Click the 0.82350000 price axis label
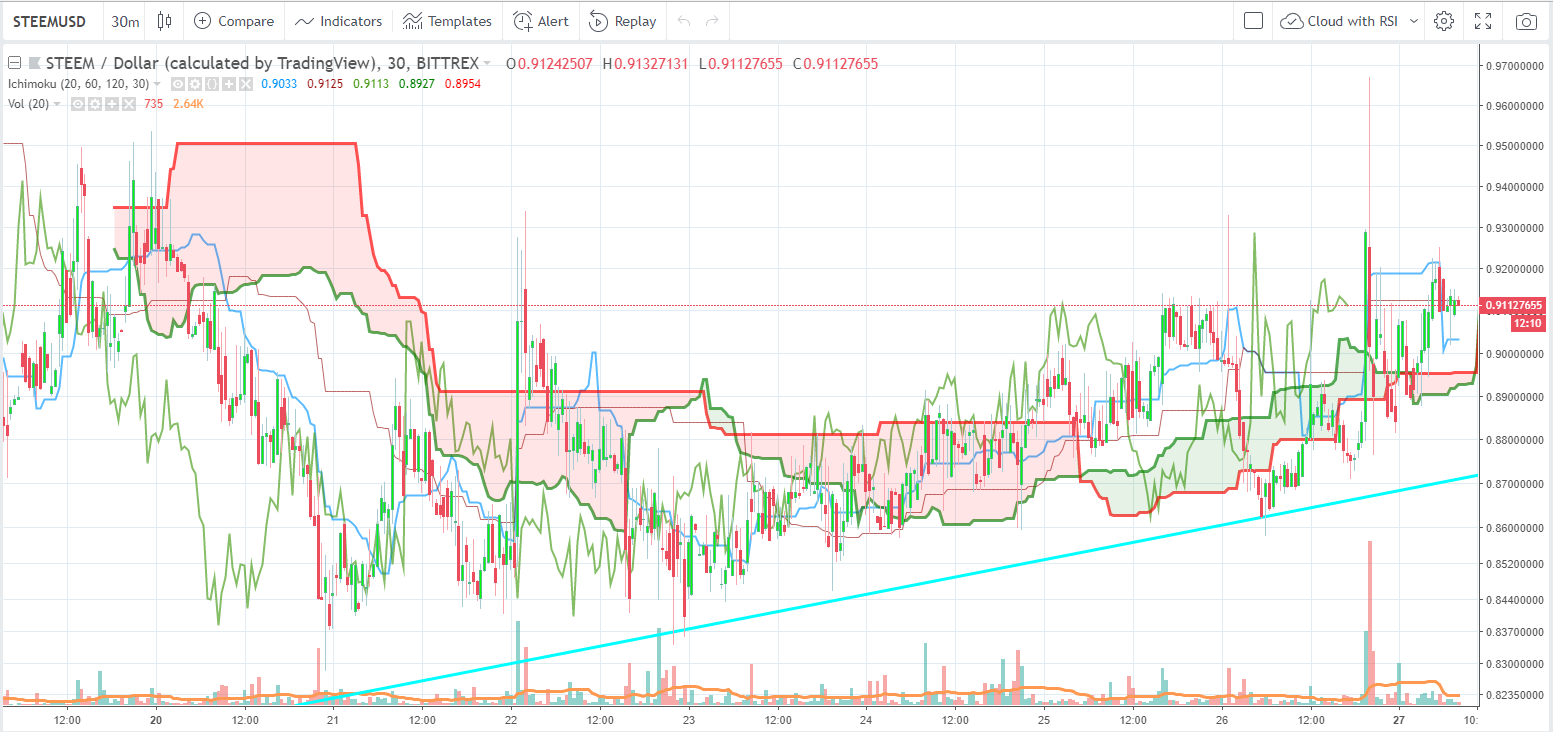 (1516, 696)
